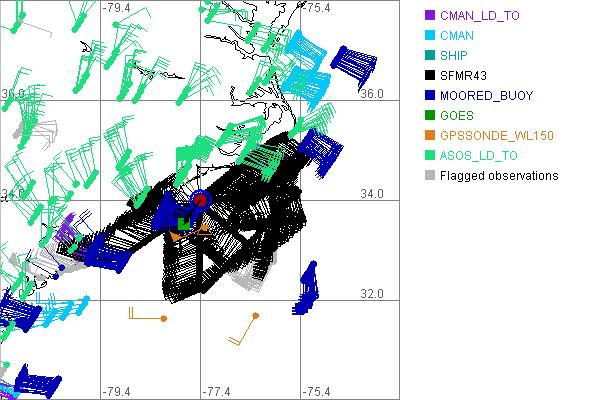Image resolution: width=600 pixels, height=400 pixels.
Task: Select the green GOES legend swatch
Action: (x=430, y=115)
